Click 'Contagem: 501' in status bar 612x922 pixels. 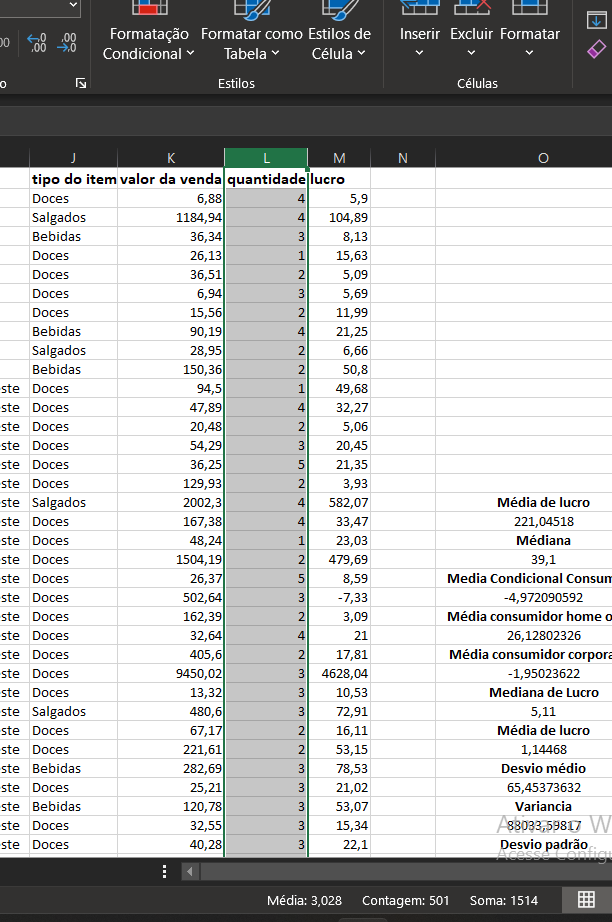(x=405, y=901)
